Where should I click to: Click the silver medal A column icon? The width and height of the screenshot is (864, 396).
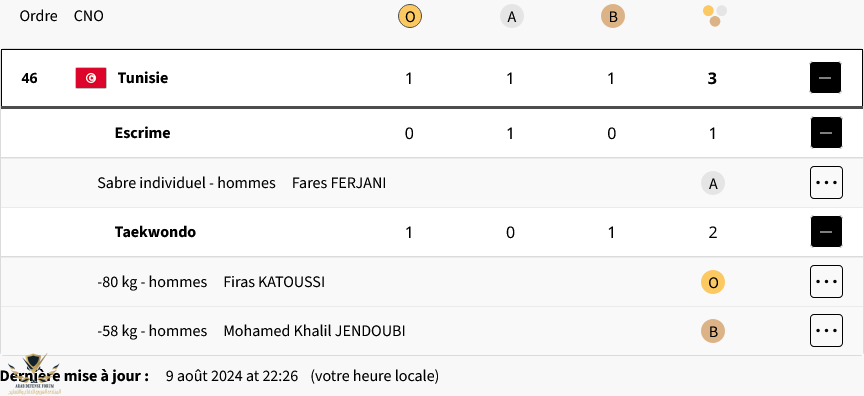click(511, 17)
